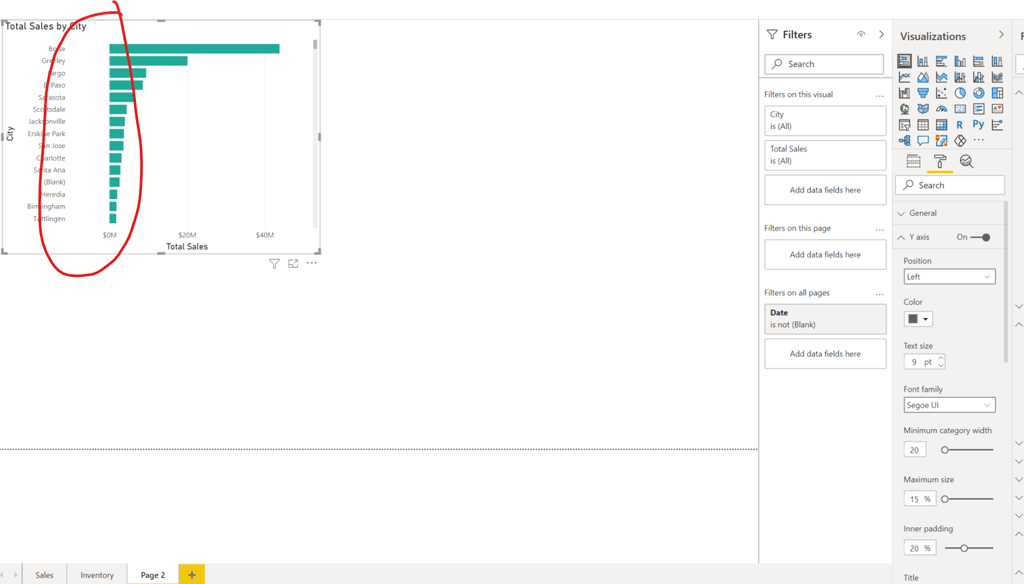Choose the slicer visualization icon
1024x584 pixels.
click(904, 124)
